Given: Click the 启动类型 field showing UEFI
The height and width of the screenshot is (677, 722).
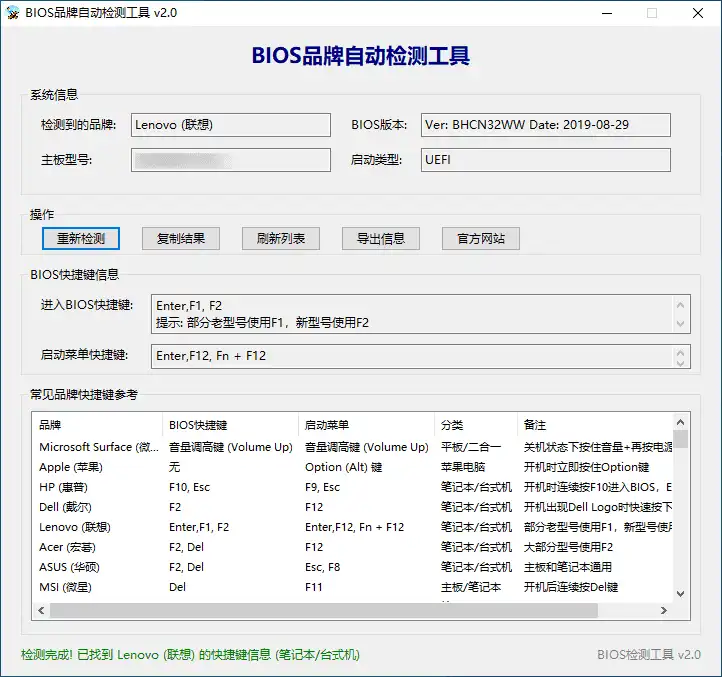Looking at the screenshot, I should point(546,160).
